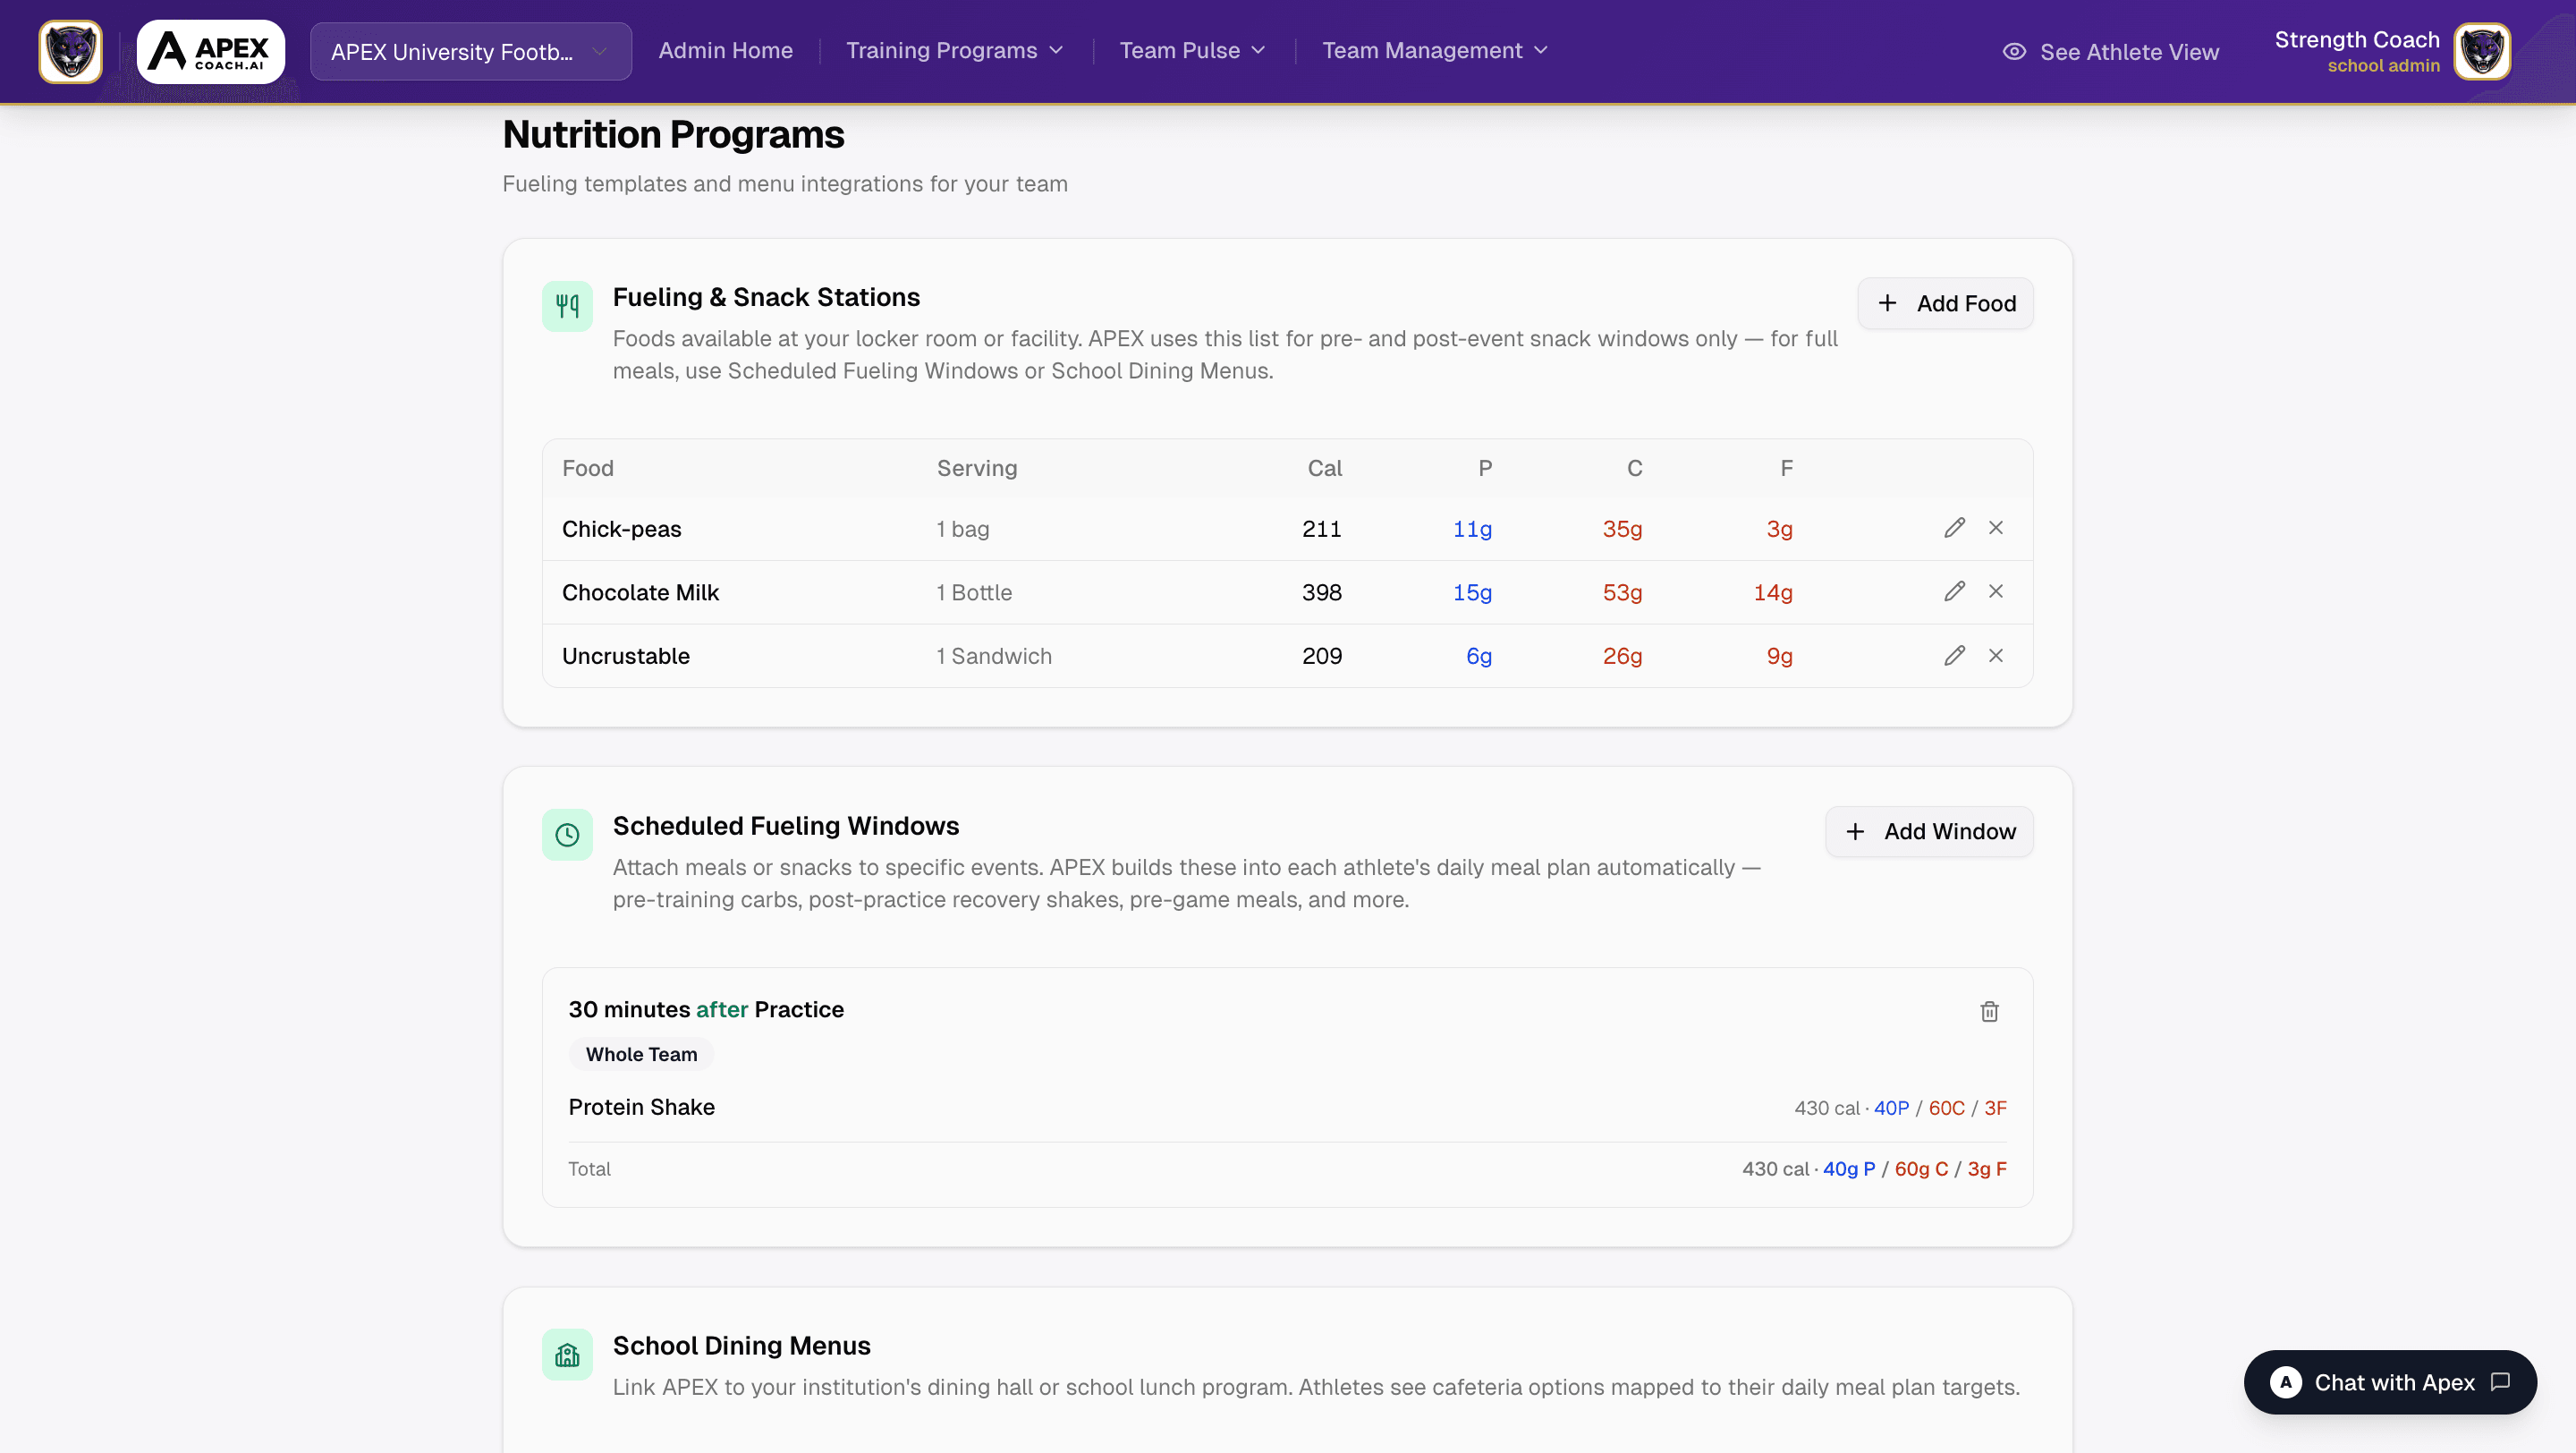
Task: Edit the Uncrustable row with pencil icon
Action: 1954,656
